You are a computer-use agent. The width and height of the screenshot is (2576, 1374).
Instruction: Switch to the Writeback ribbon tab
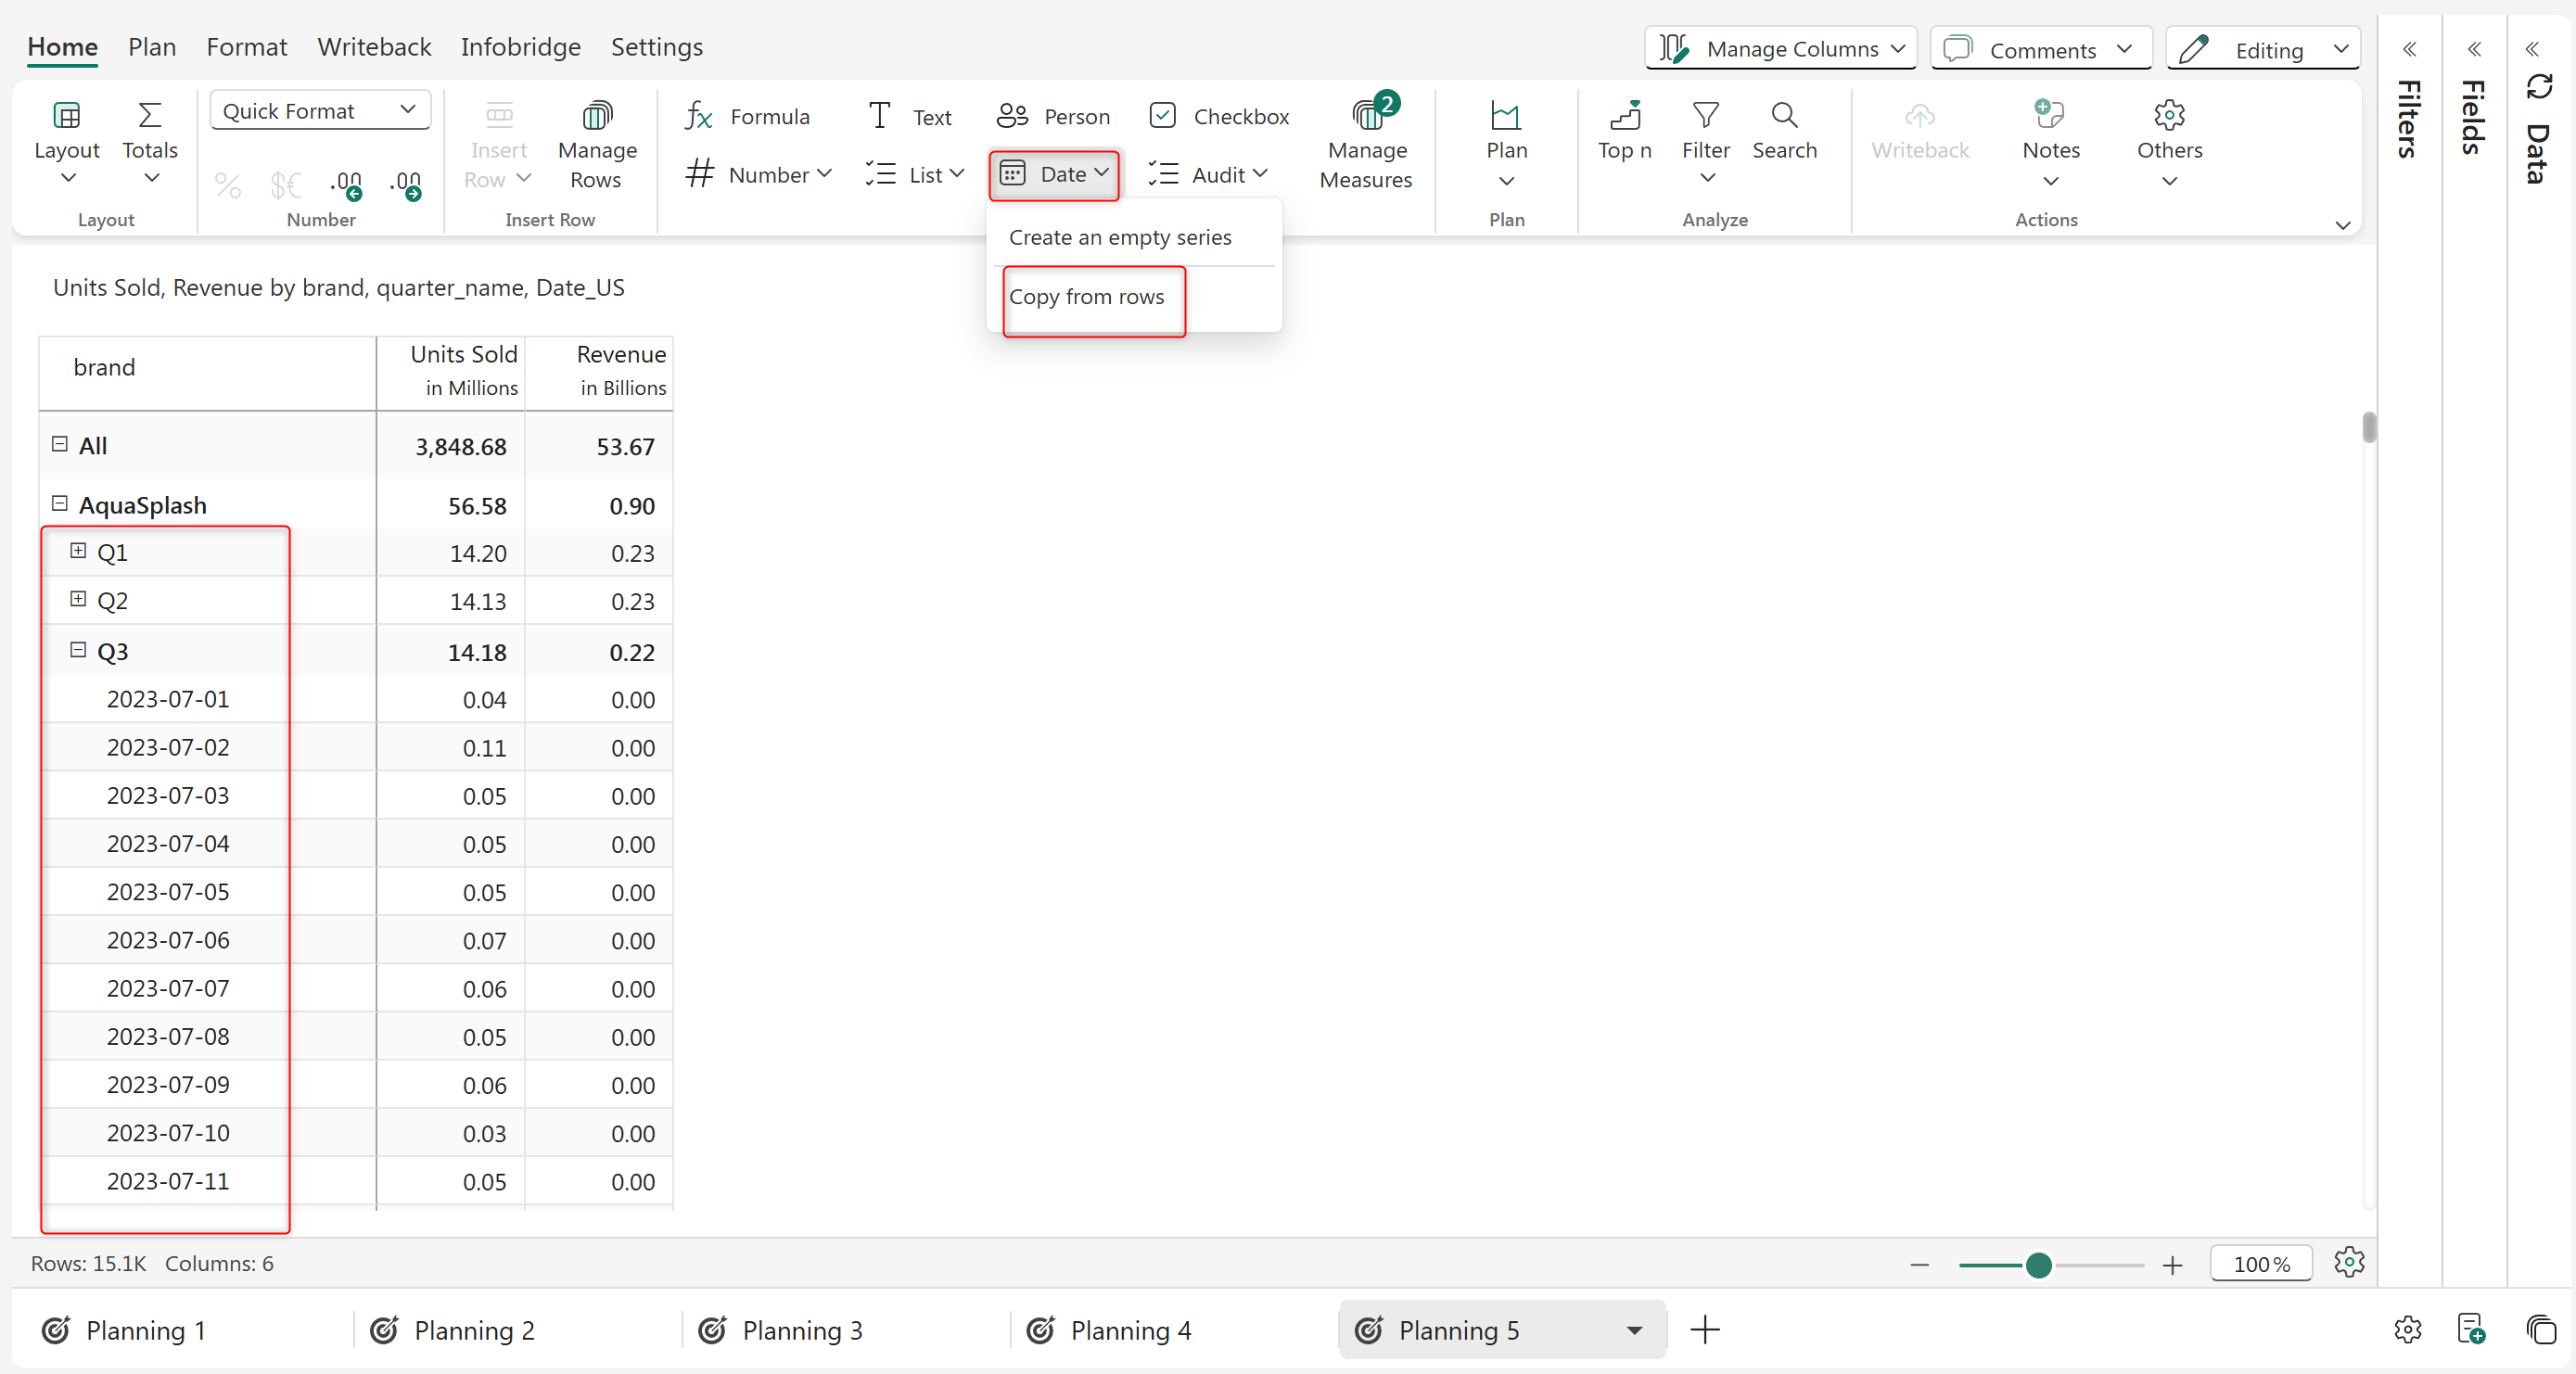tap(374, 47)
